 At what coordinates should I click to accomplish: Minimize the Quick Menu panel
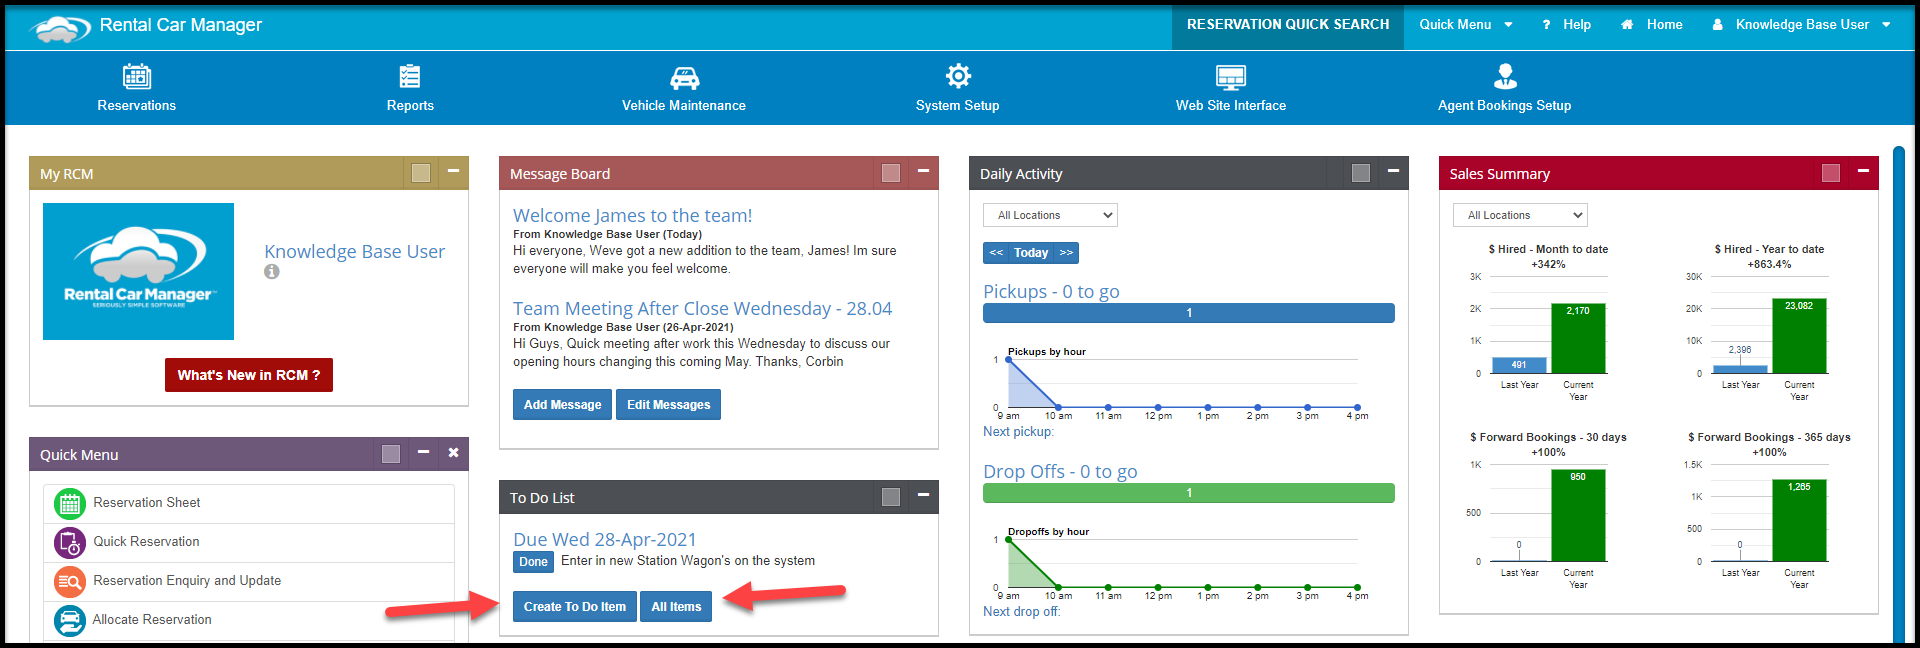tap(423, 453)
